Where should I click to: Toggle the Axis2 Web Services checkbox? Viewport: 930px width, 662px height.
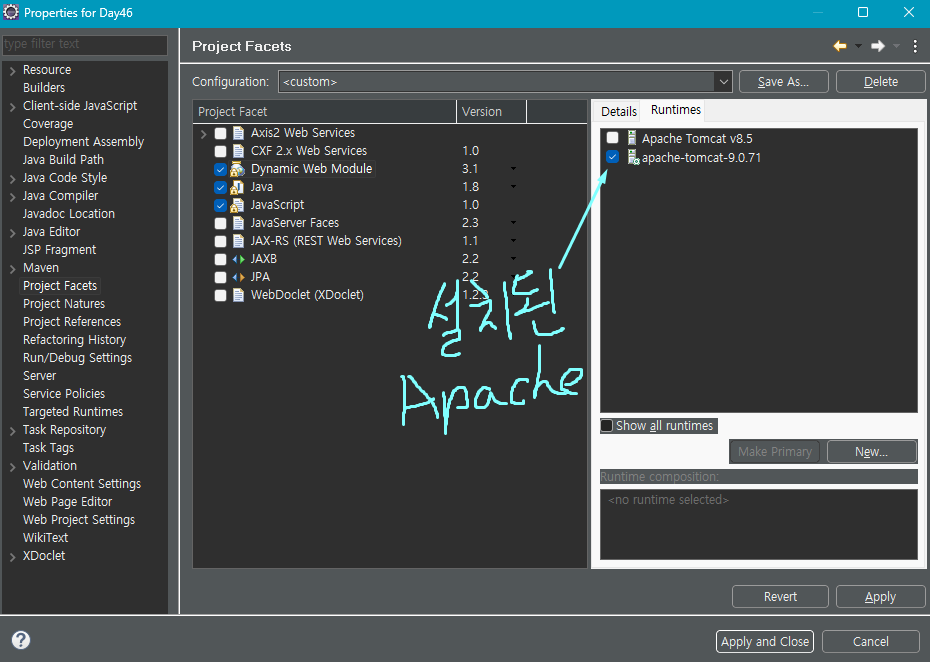221,133
